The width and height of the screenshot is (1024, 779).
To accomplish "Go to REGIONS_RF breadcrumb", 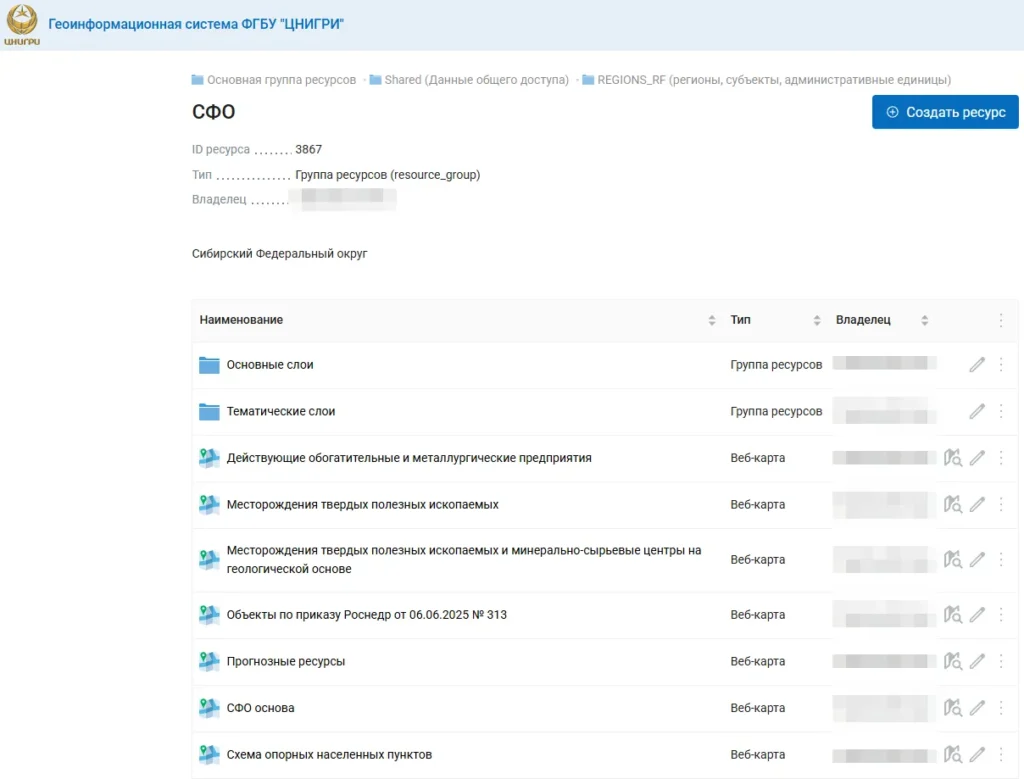I will click(x=767, y=80).
